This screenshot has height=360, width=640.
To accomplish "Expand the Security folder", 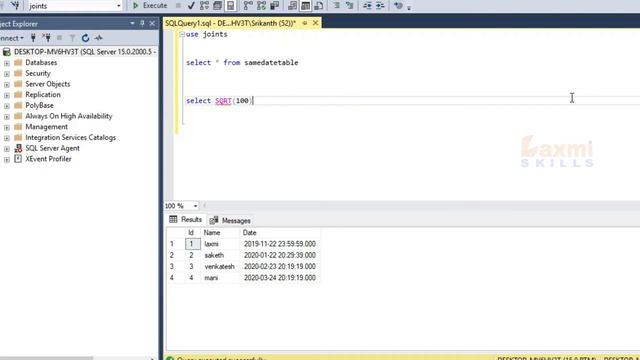I will tap(7, 74).
